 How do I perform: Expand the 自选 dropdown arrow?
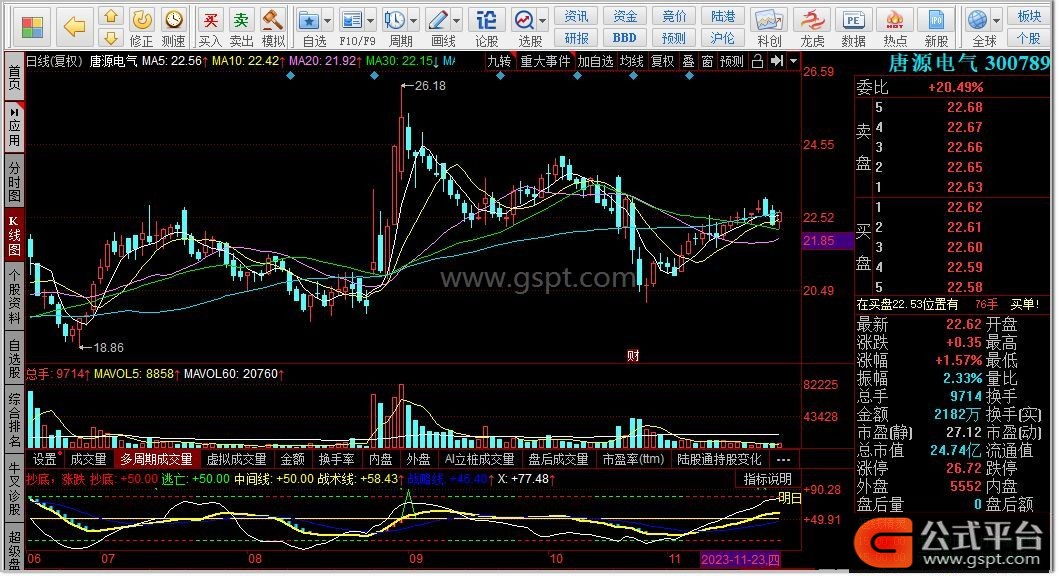(x=328, y=20)
